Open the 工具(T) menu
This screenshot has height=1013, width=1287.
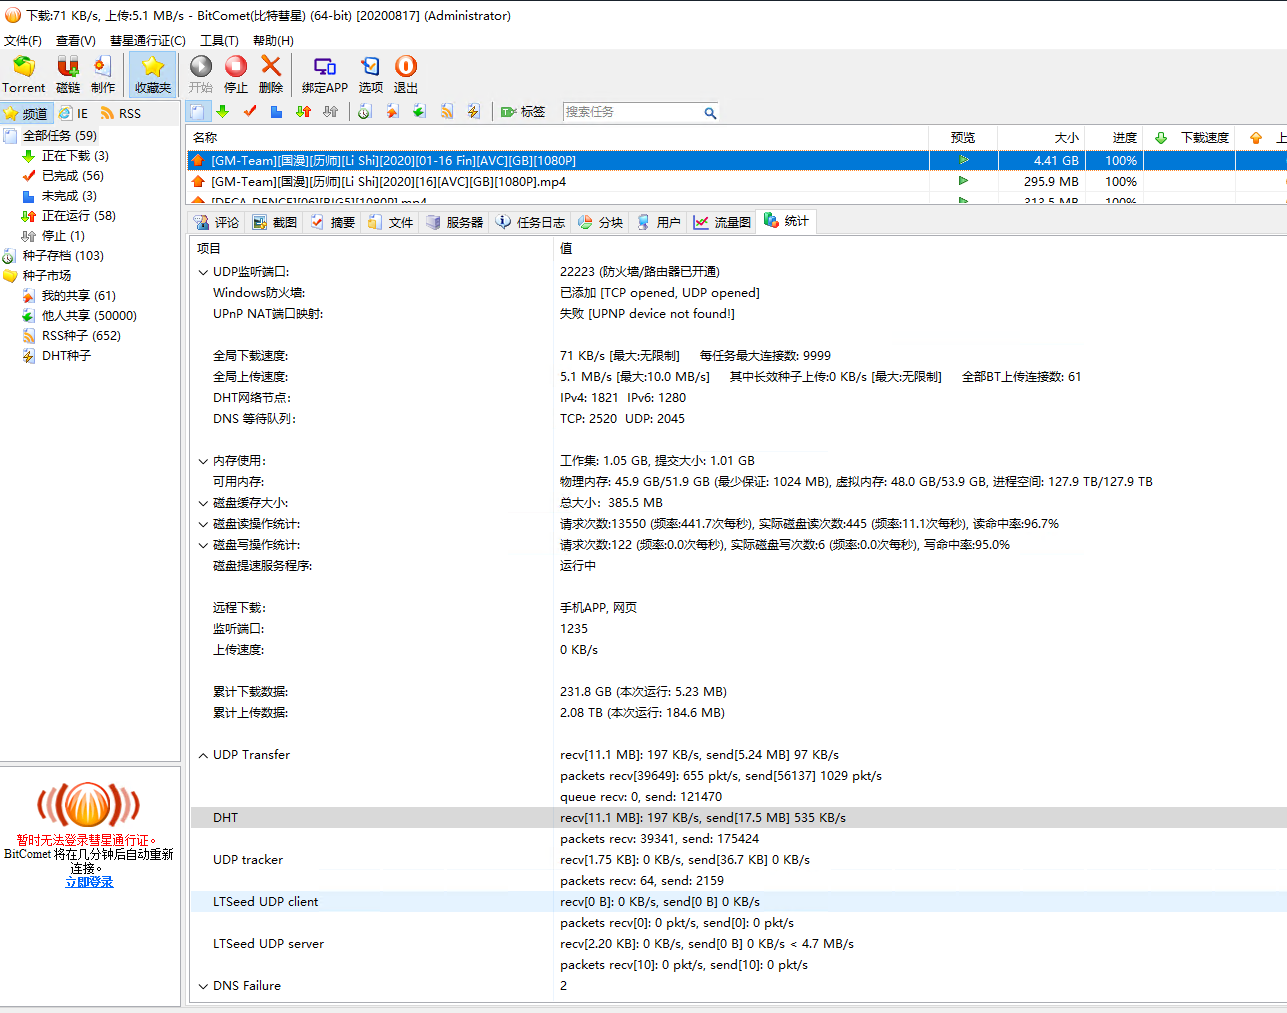coord(219,41)
